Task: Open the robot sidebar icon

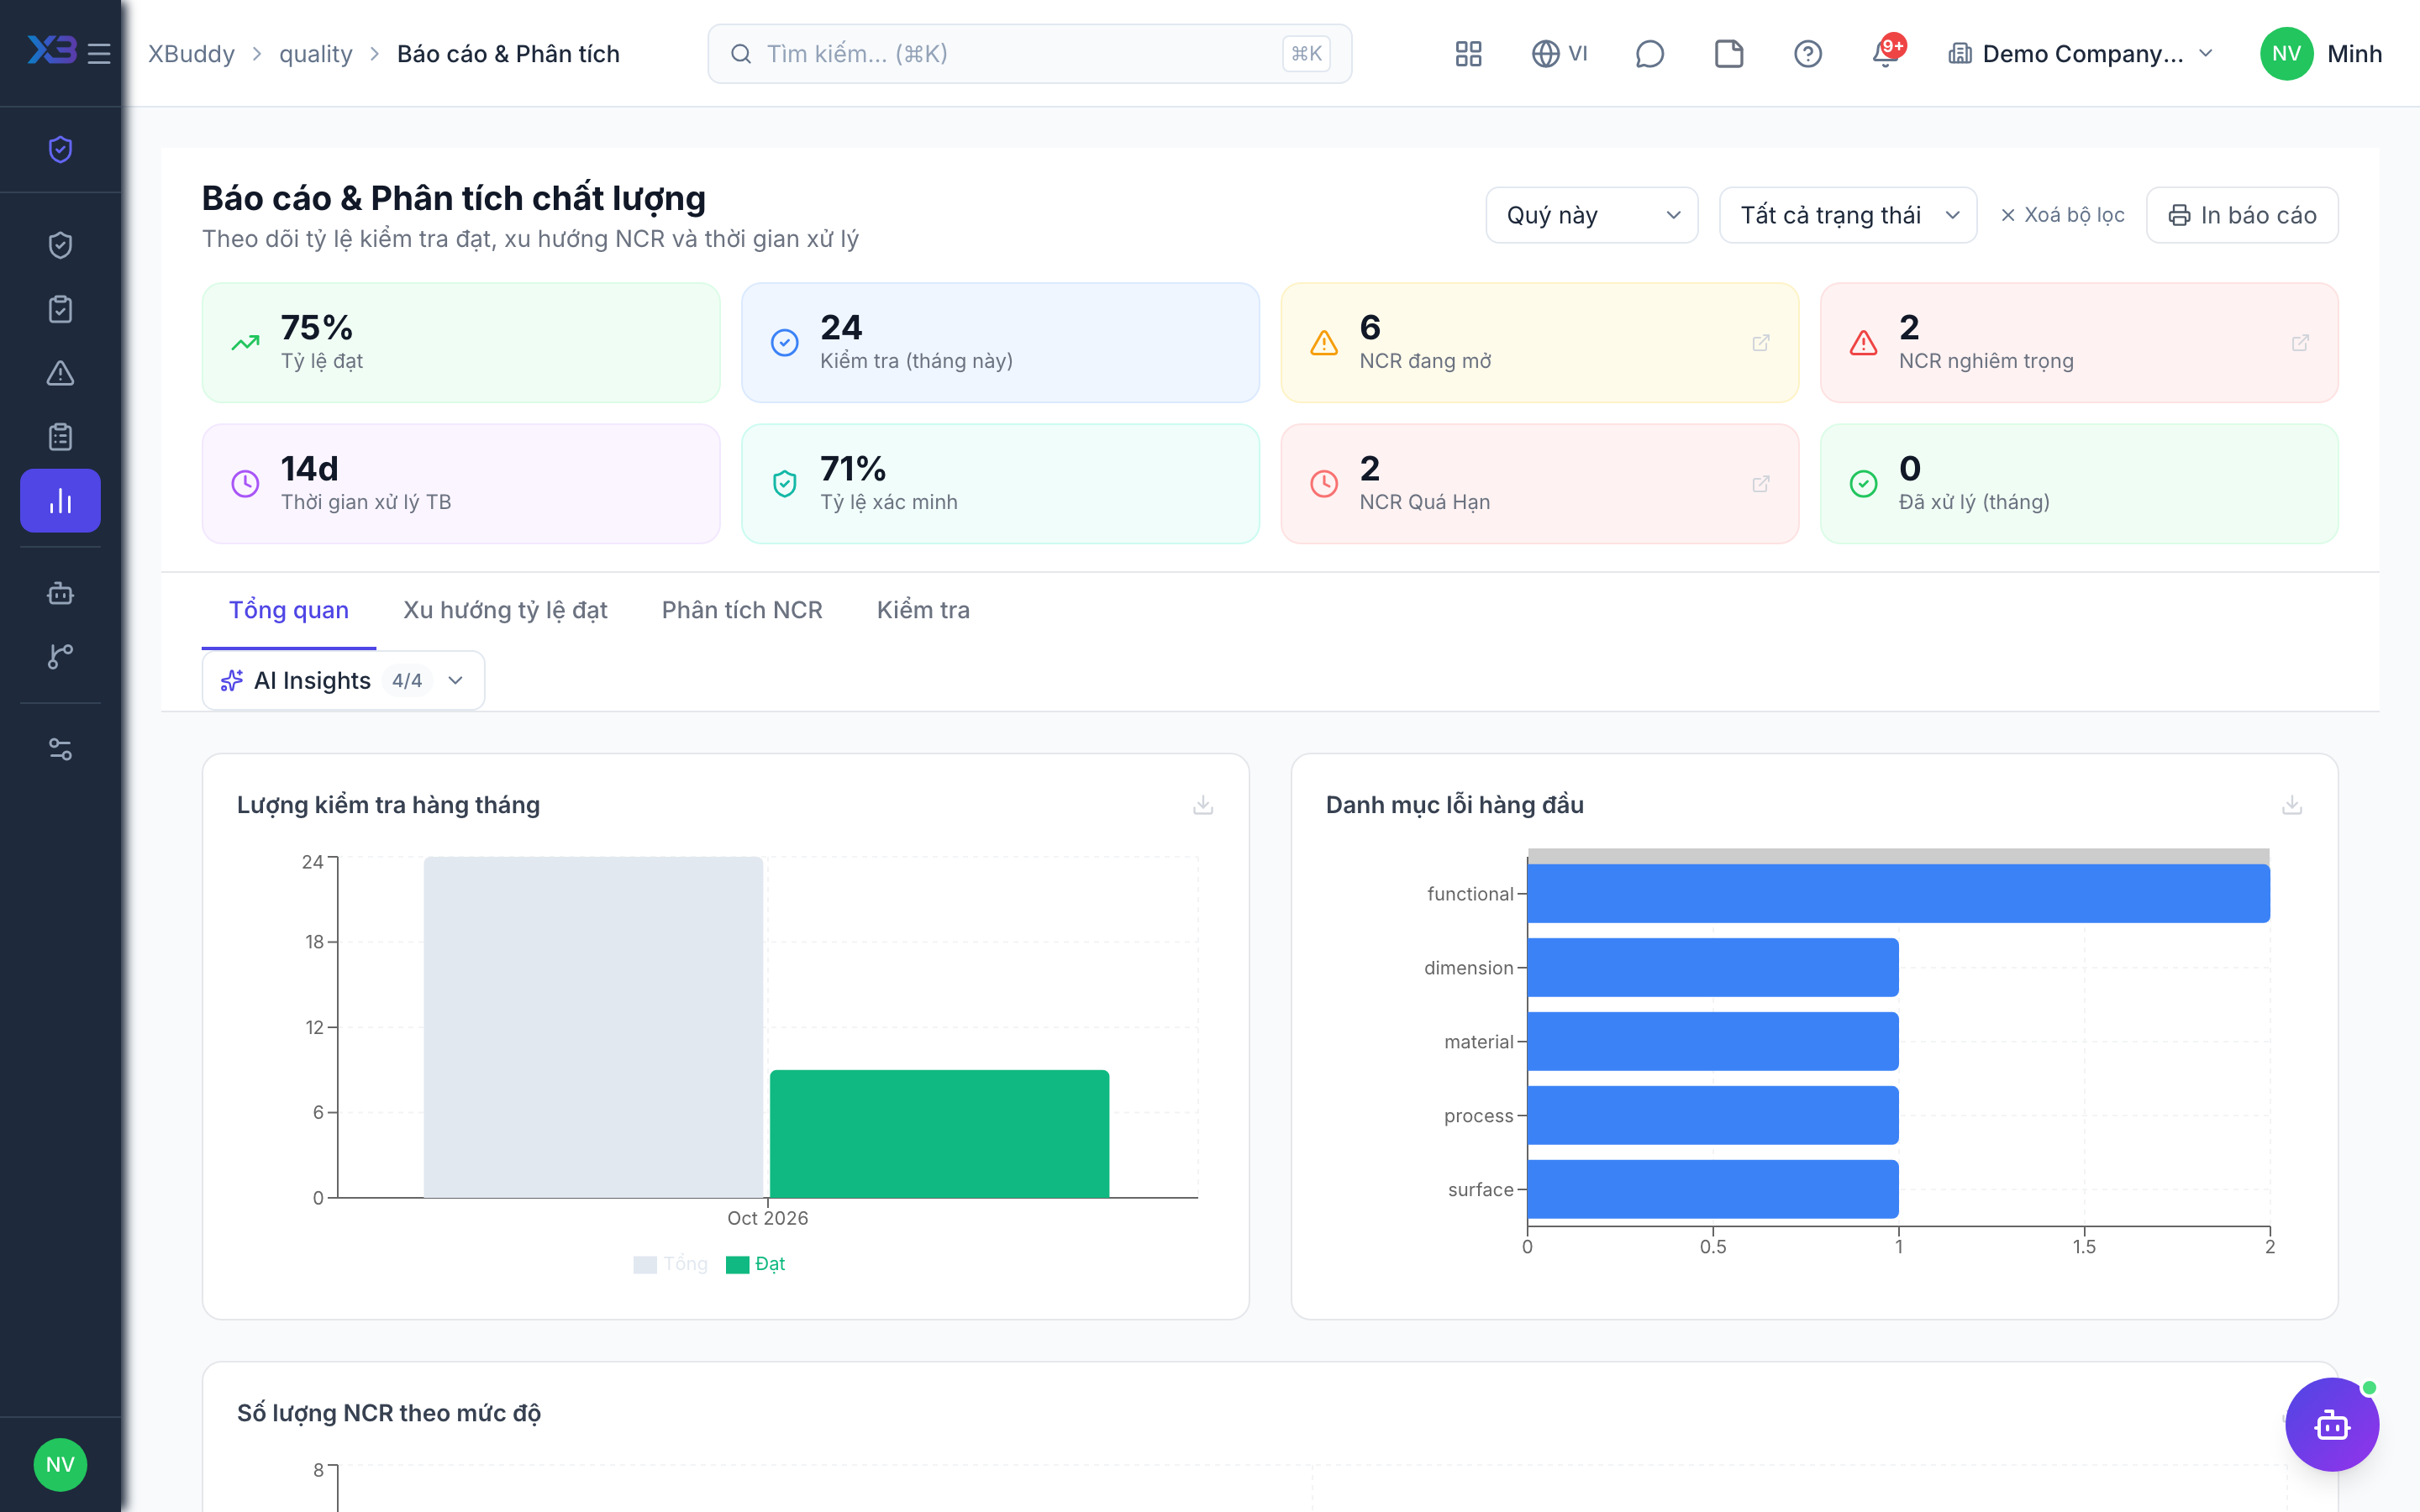Action: click(x=60, y=593)
